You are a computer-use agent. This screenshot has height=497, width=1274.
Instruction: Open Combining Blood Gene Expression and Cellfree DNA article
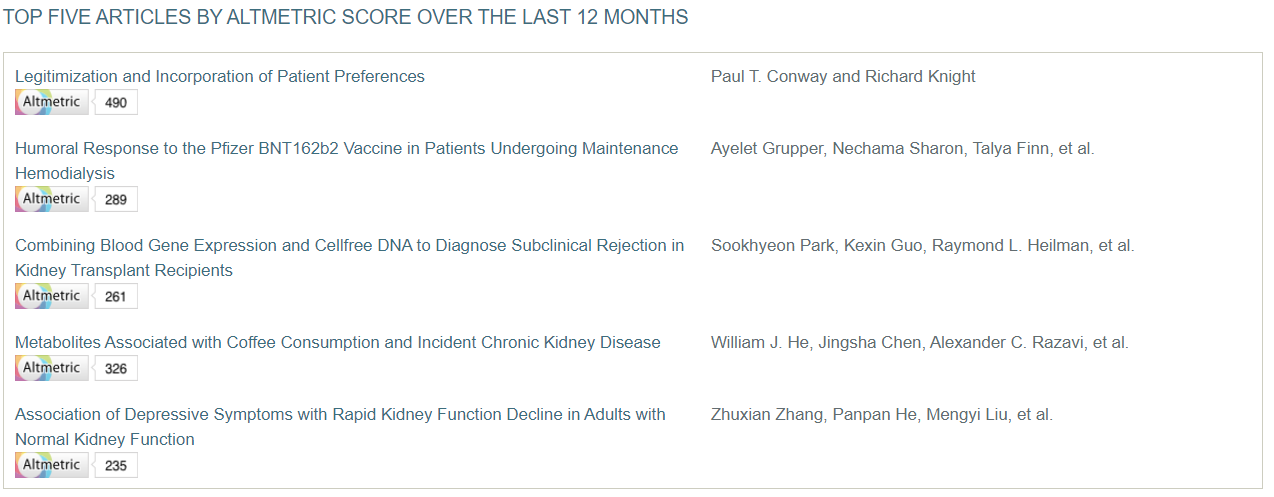350,258
